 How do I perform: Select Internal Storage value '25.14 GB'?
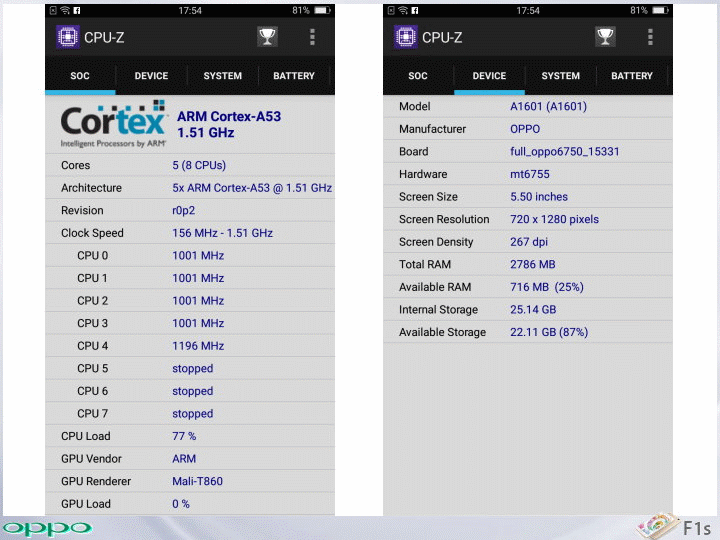(x=533, y=309)
